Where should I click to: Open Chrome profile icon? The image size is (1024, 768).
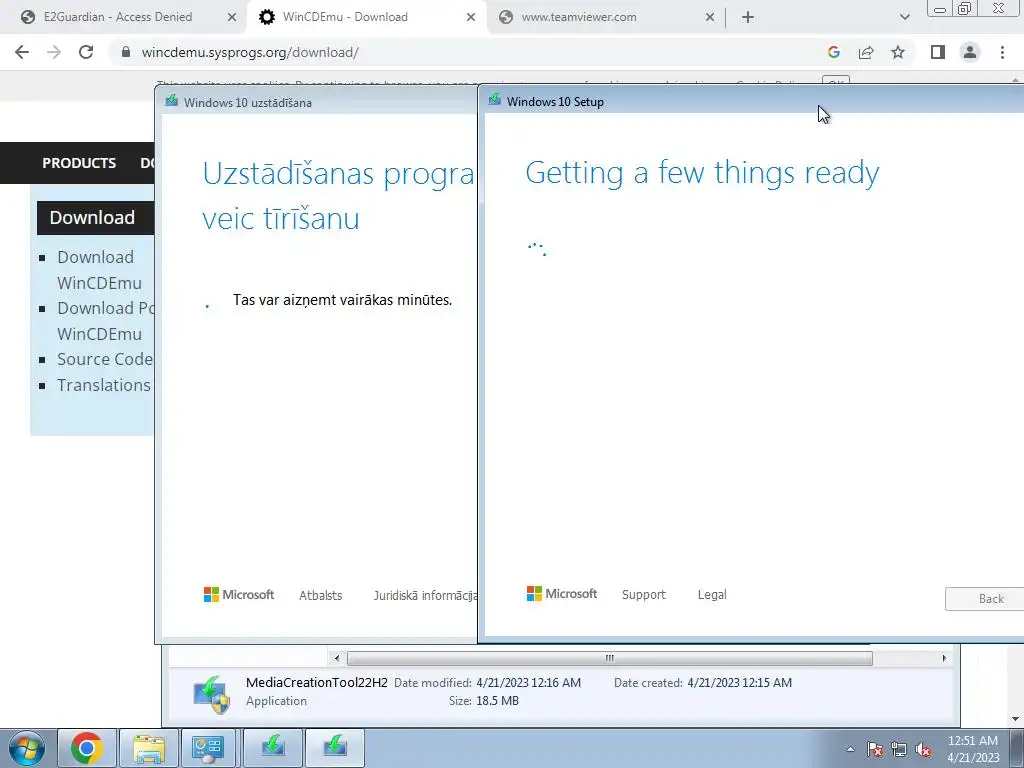coord(970,52)
